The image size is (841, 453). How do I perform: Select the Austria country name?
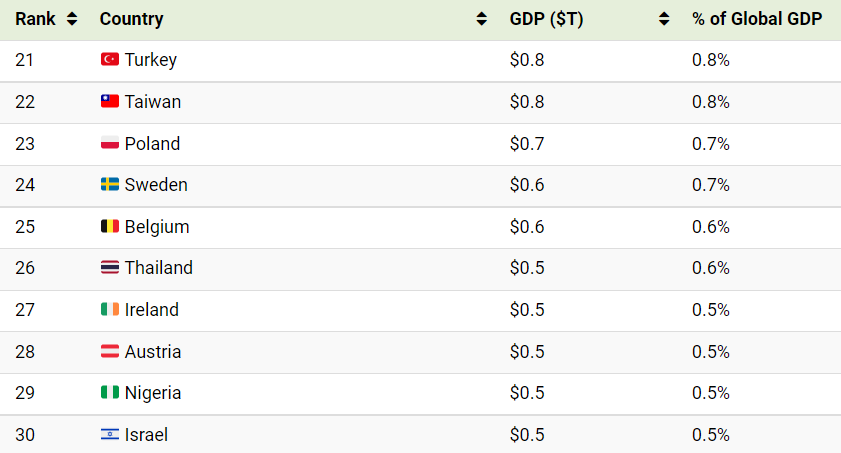(153, 352)
